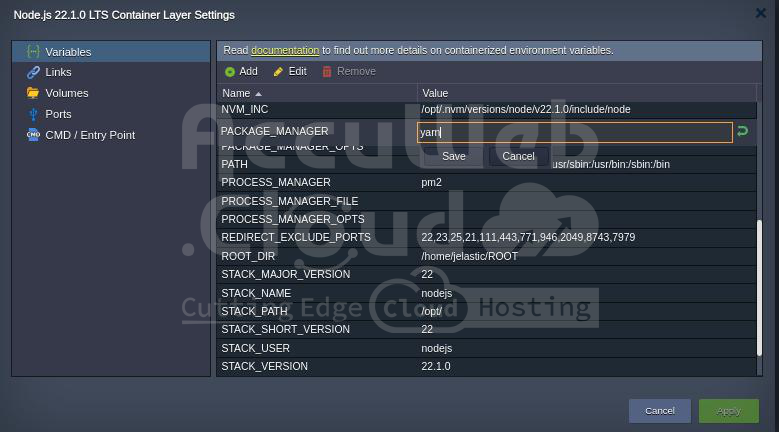Click the Variables braces icon in sidebar
Image resolution: width=779 pixels, height=432 pixels.
click(33, 51)
